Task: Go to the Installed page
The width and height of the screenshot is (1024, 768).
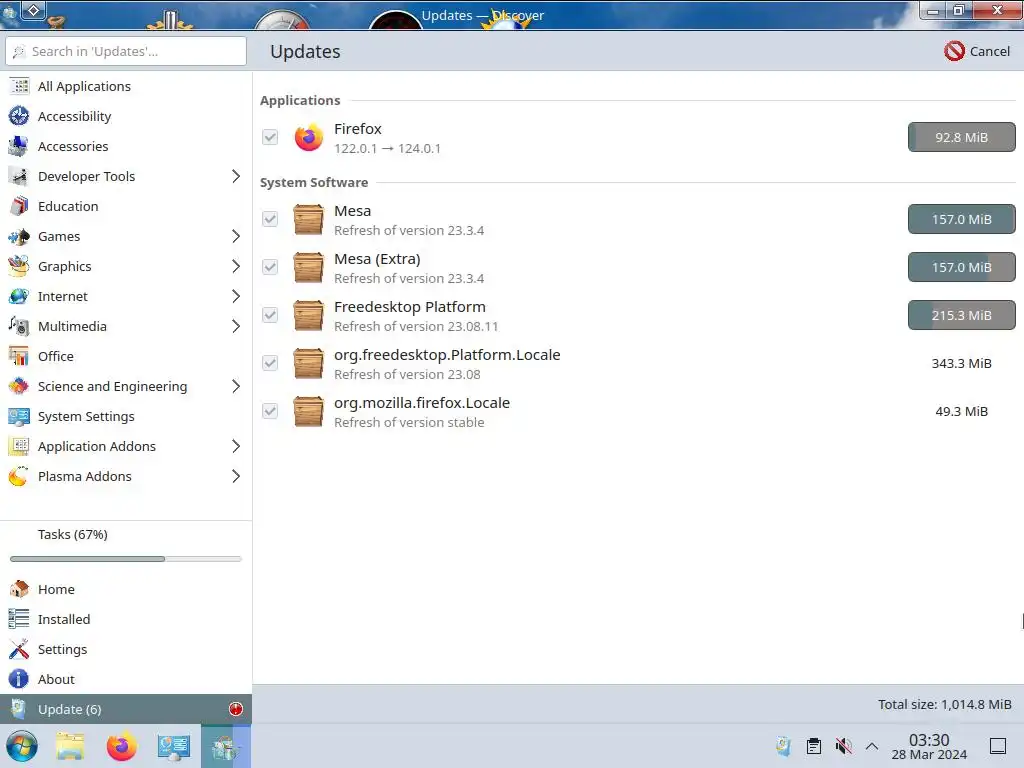Action: (126, 619)
